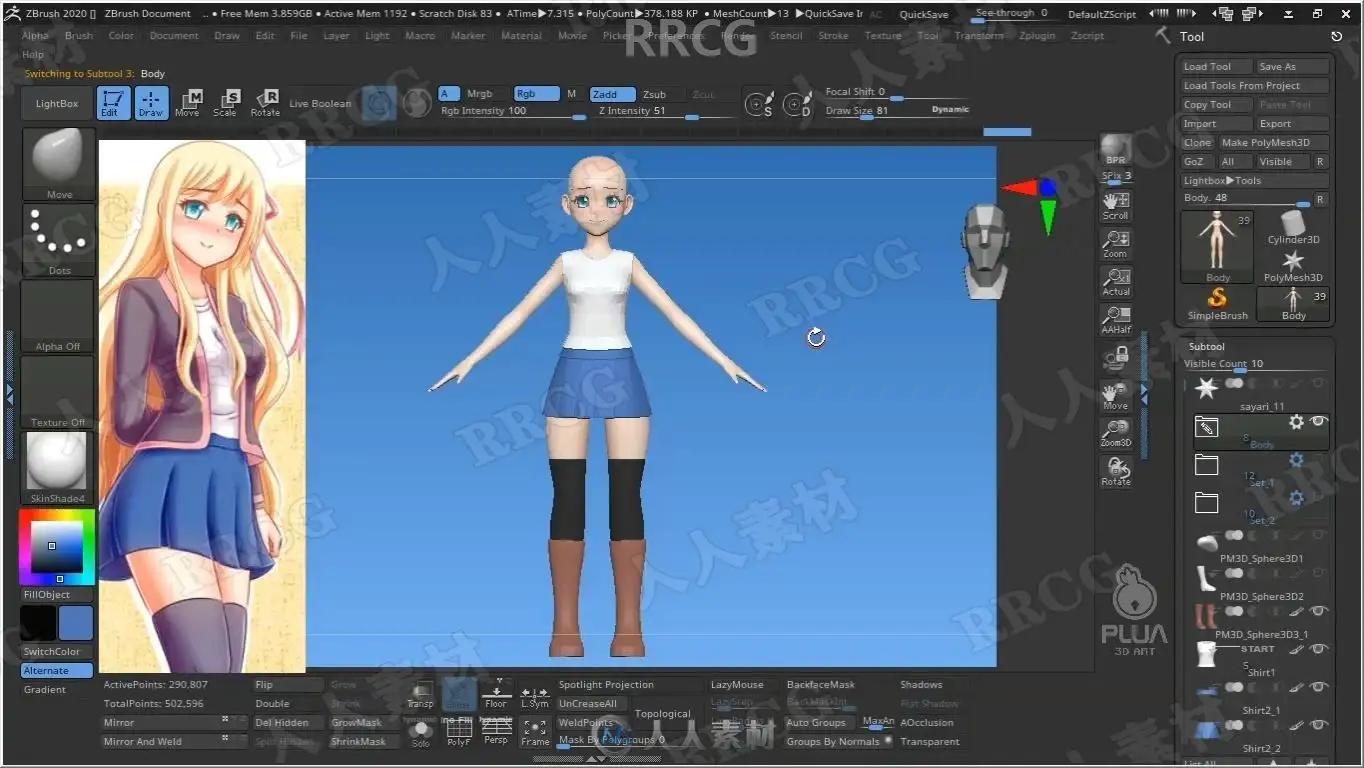Expand the Set_2 subtool folder
This screenshot has height=768, width=1364.
(1207, 501)
